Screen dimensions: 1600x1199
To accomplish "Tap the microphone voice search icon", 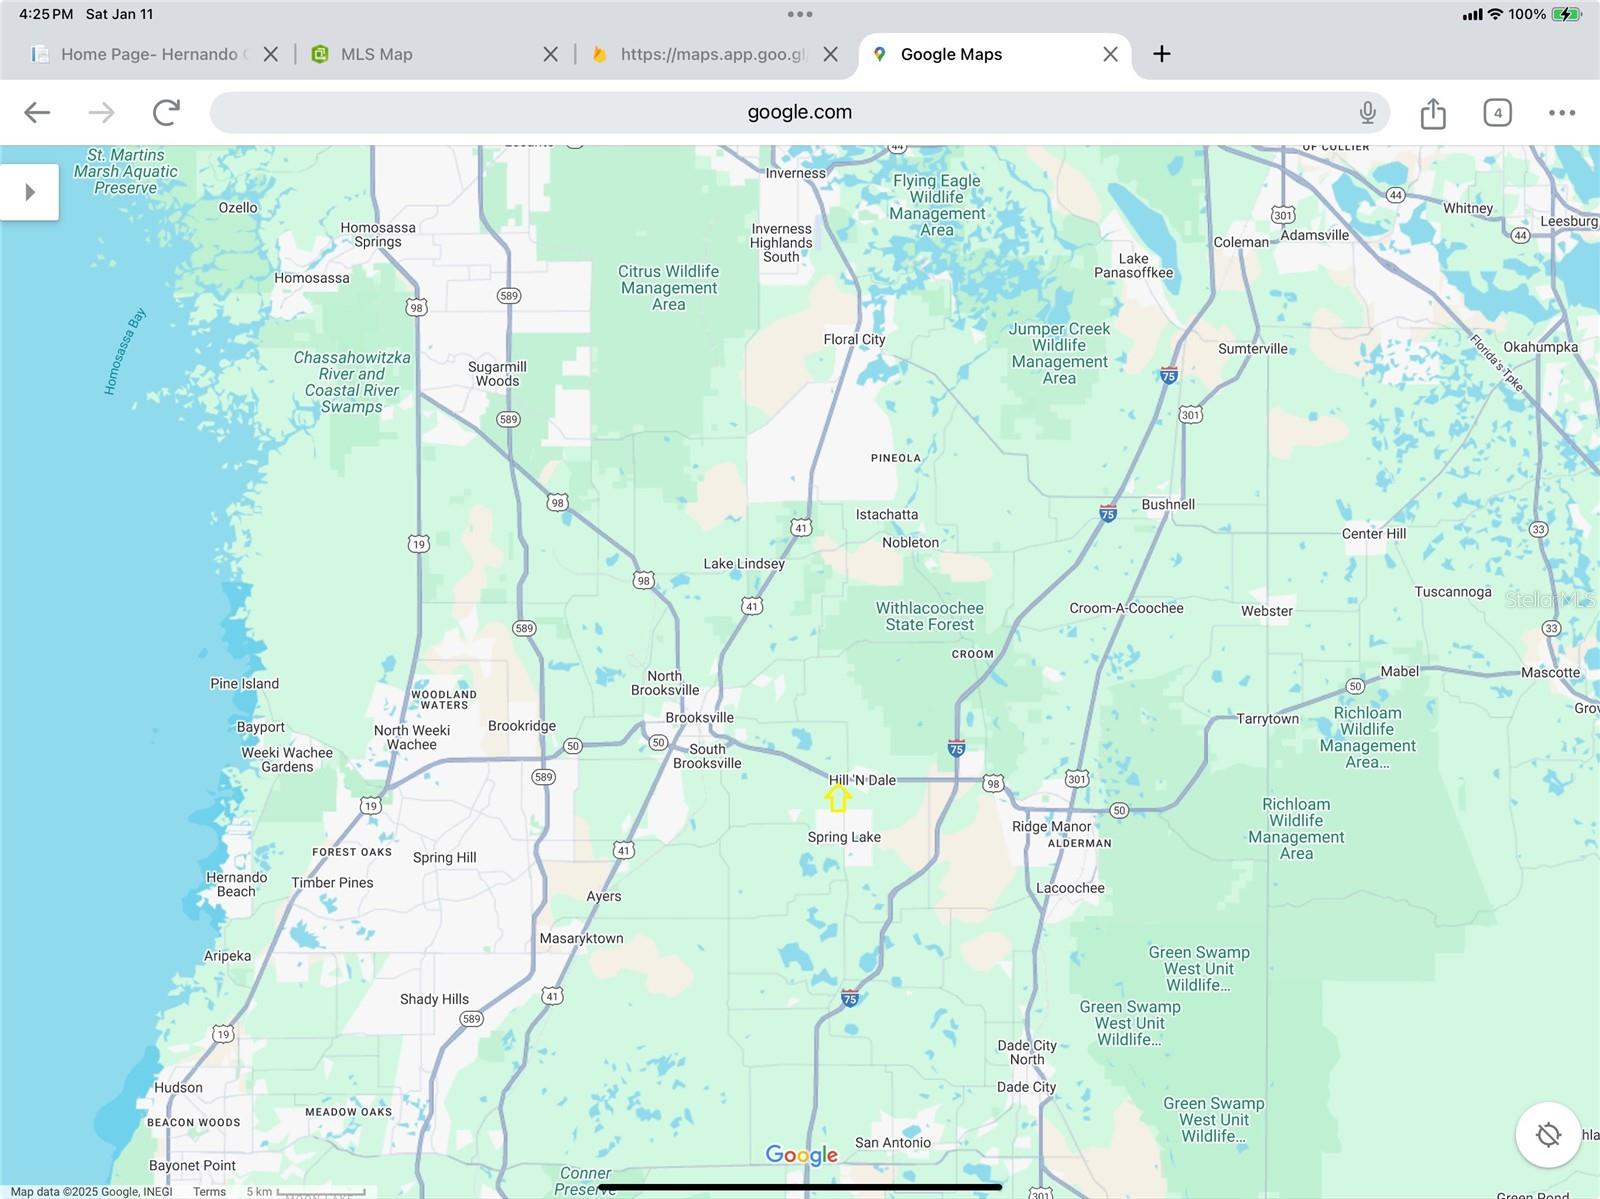I will (x=1367, y=112).
